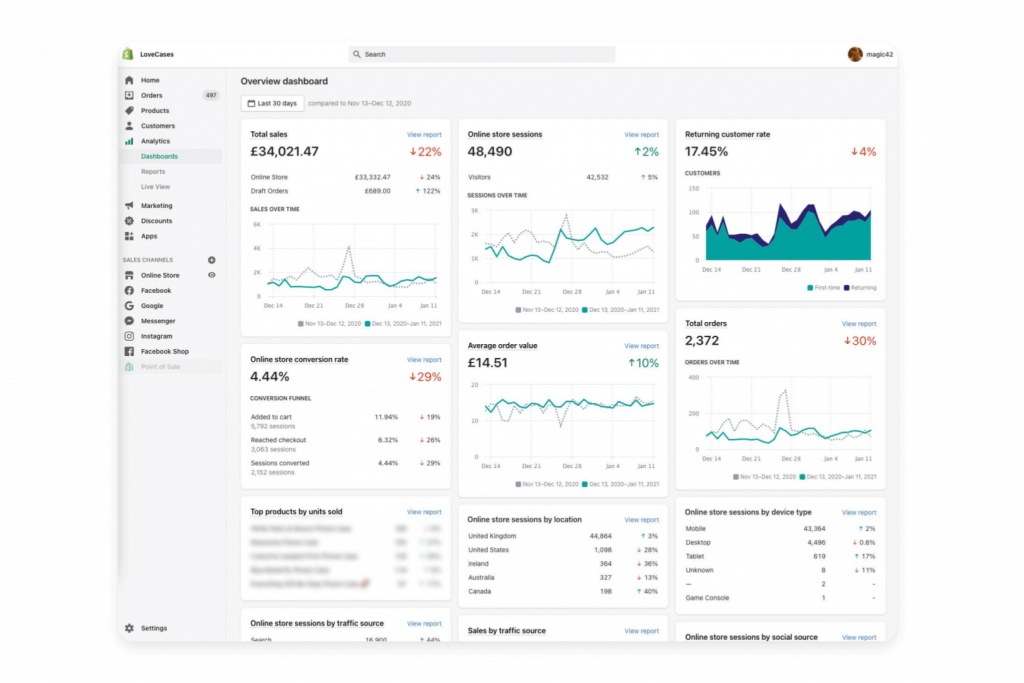Open the Analytics section
Viewport: 1024px width, 683px height.
point(131,141)
